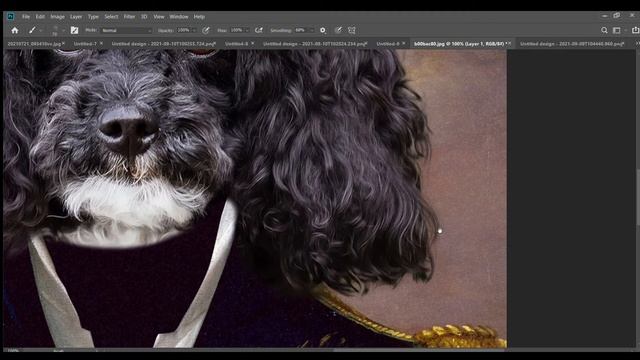
Task: Open the Filter menu
Action: [x=129, y=17]
